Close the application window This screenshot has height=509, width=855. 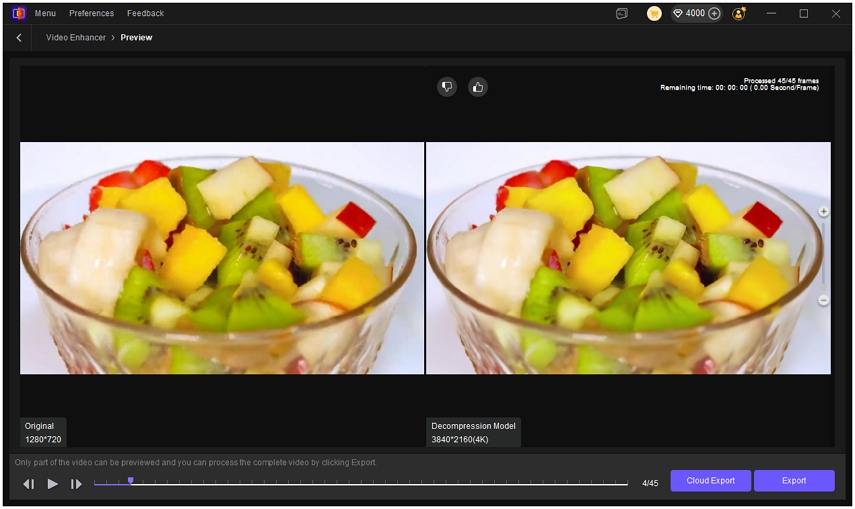click(x=836, y=13)
